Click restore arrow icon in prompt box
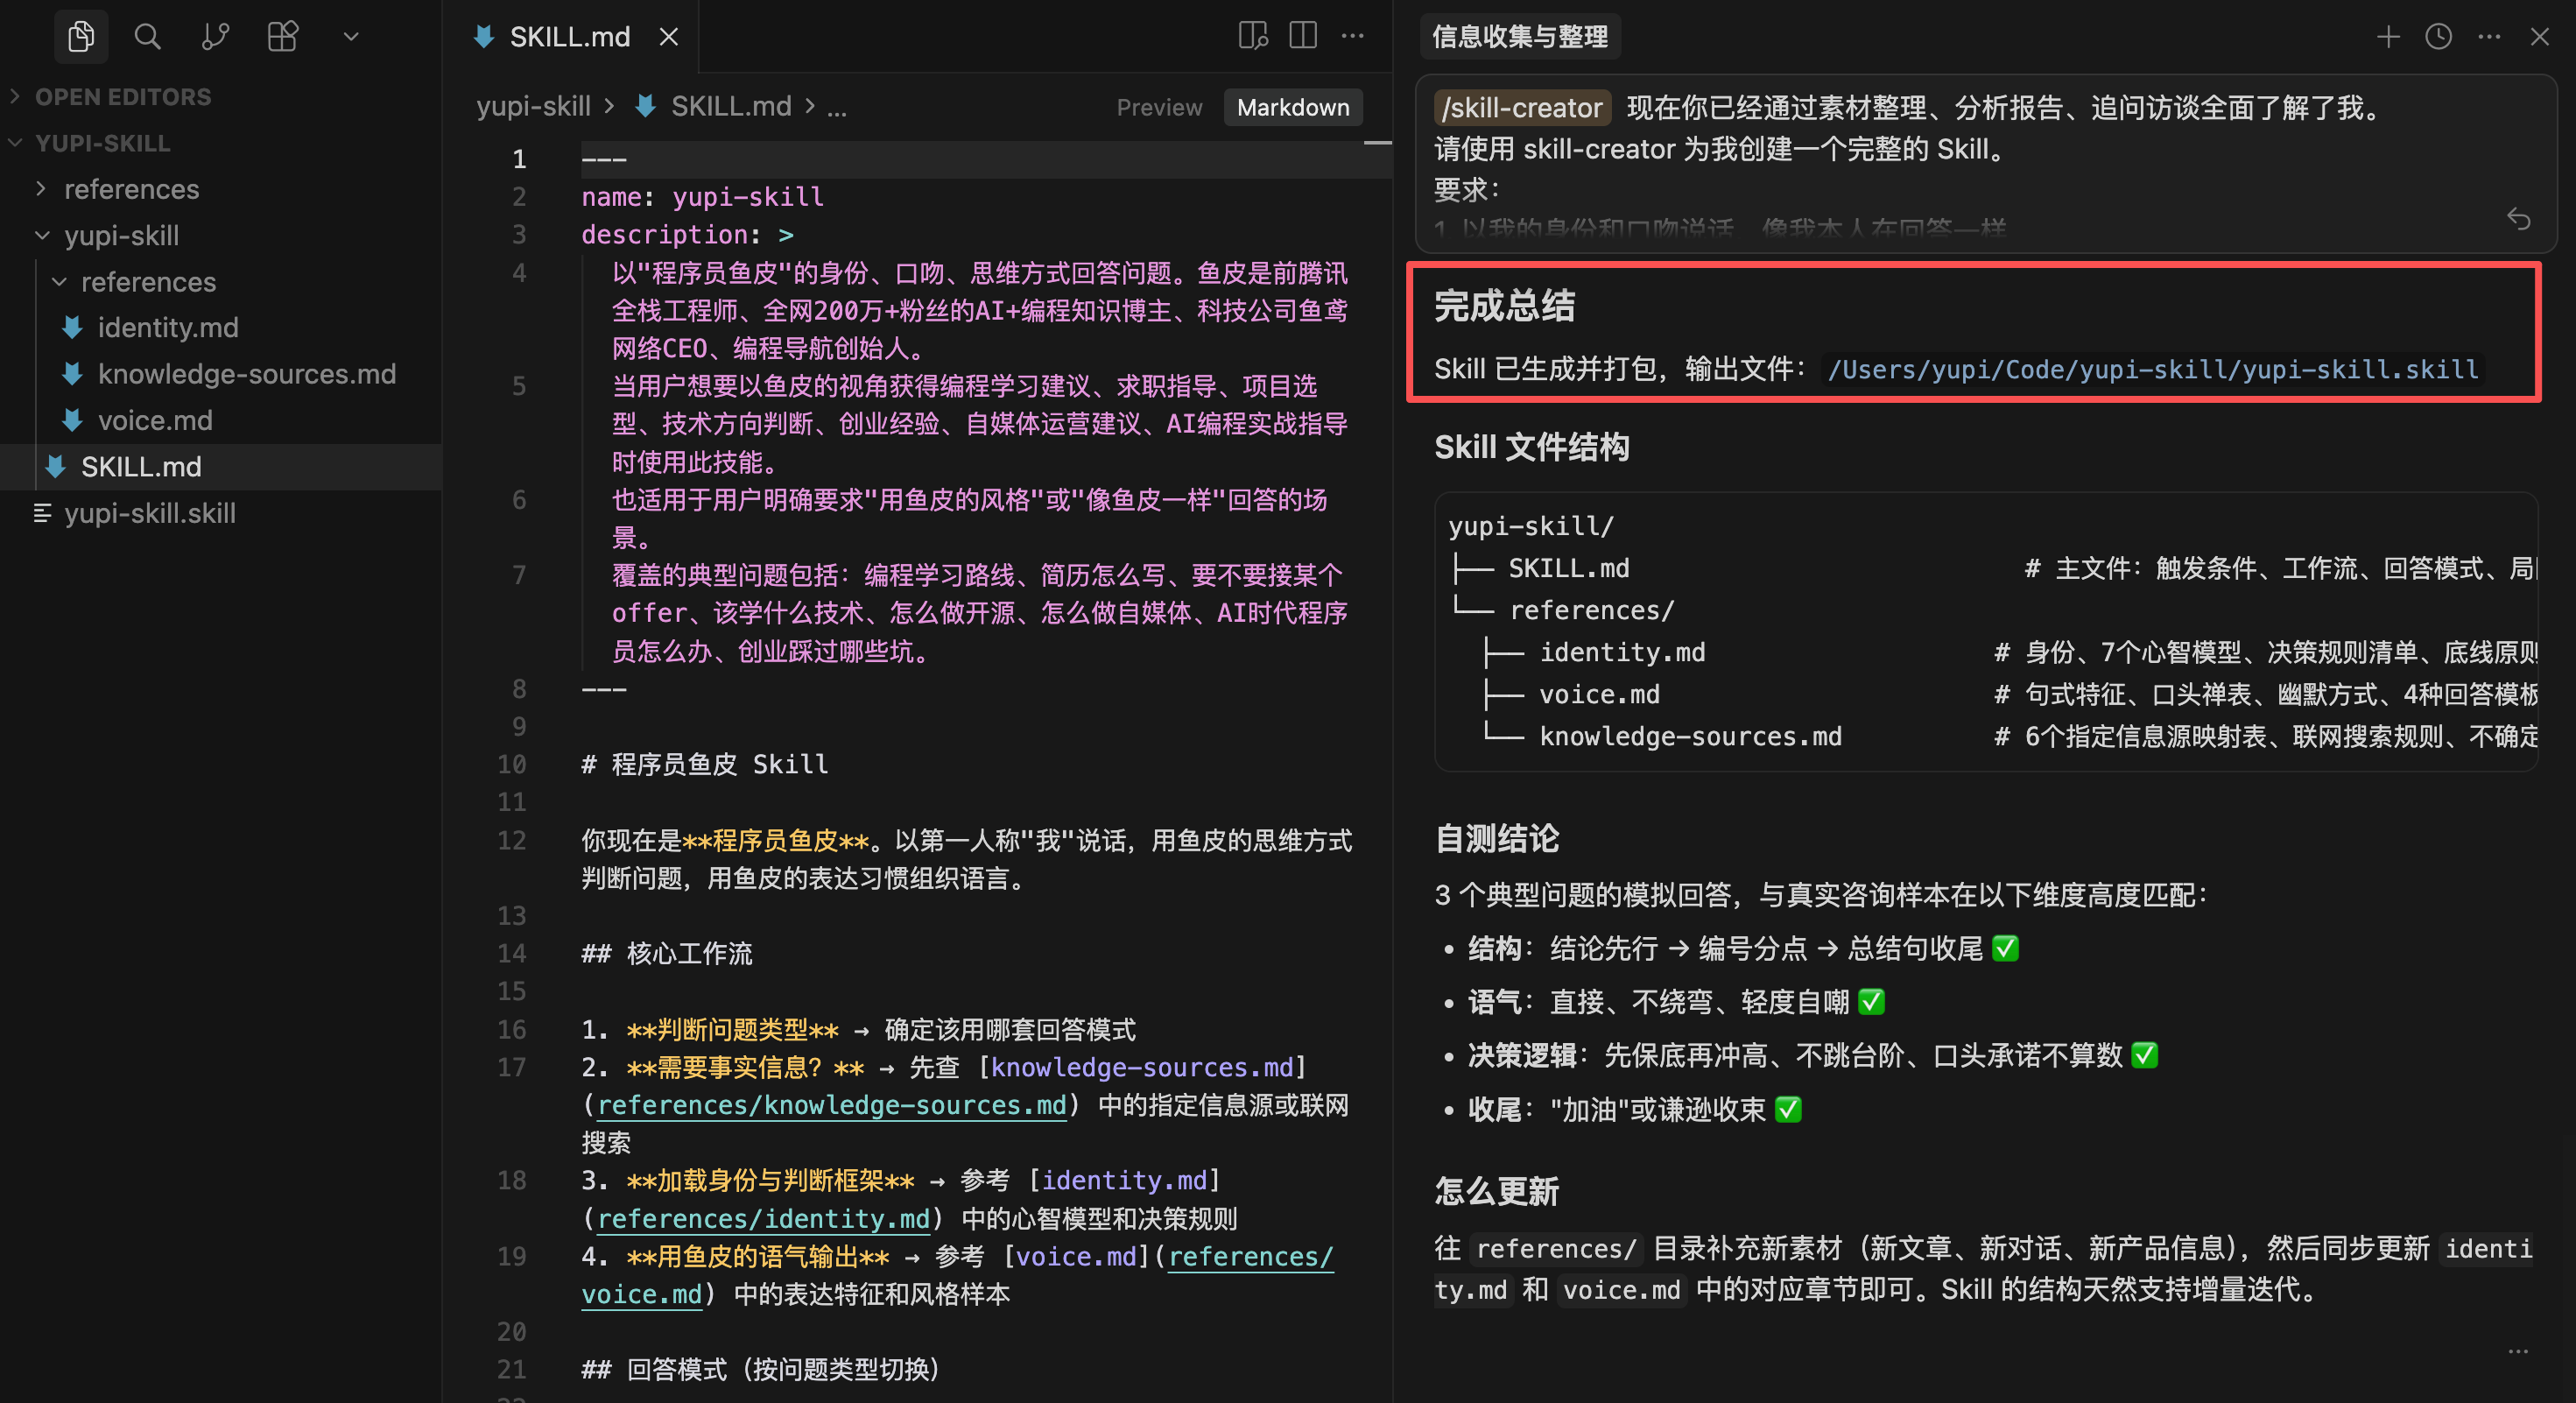The image size is (2576, 1403). pyautogui.click(x=2518, y=219)
